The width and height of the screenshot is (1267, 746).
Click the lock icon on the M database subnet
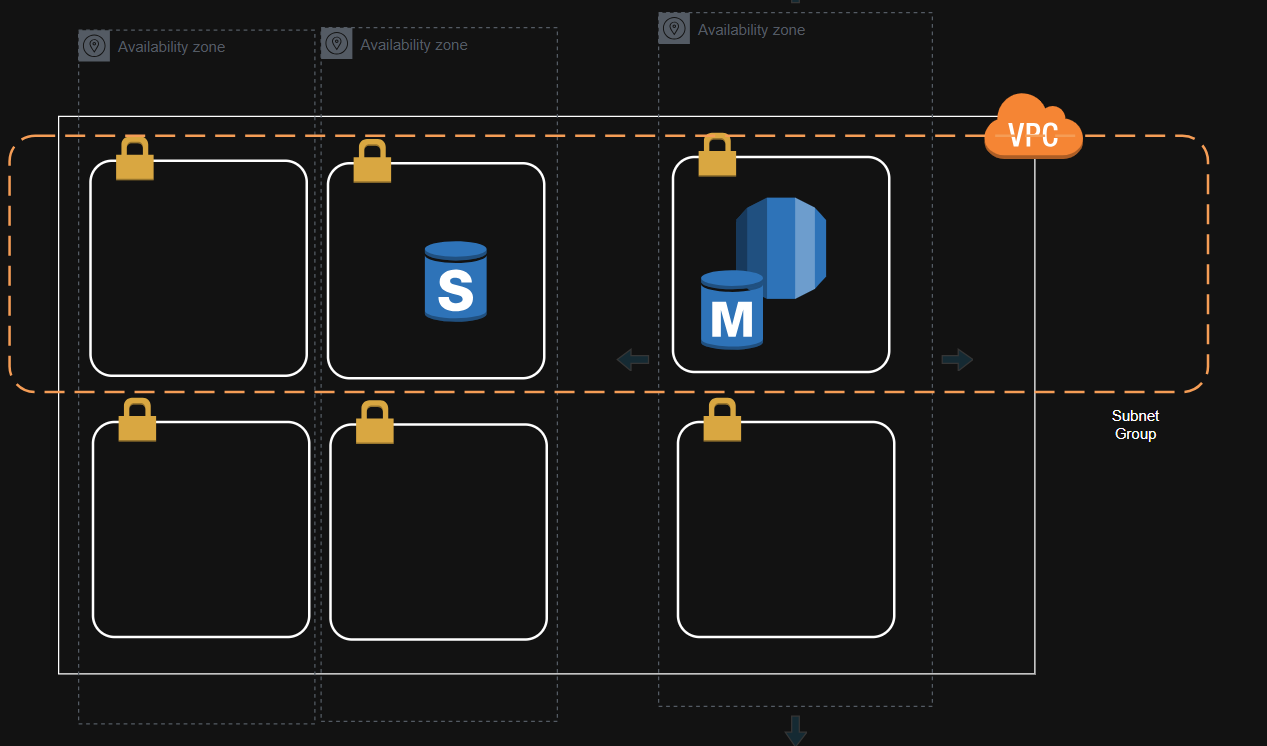717,155
